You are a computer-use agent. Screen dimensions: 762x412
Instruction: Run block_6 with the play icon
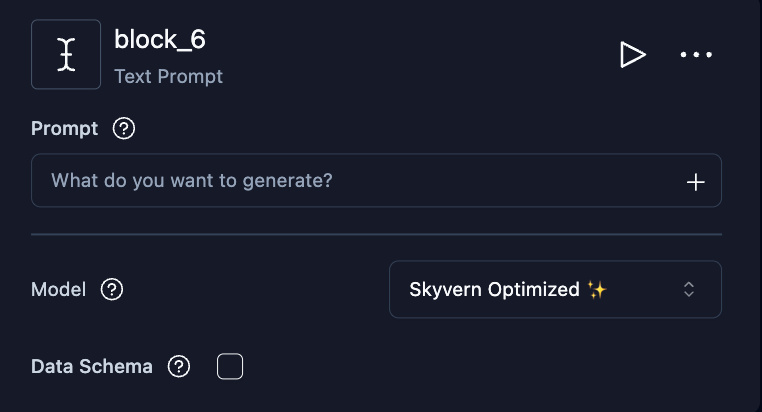[x=632, y=55]
